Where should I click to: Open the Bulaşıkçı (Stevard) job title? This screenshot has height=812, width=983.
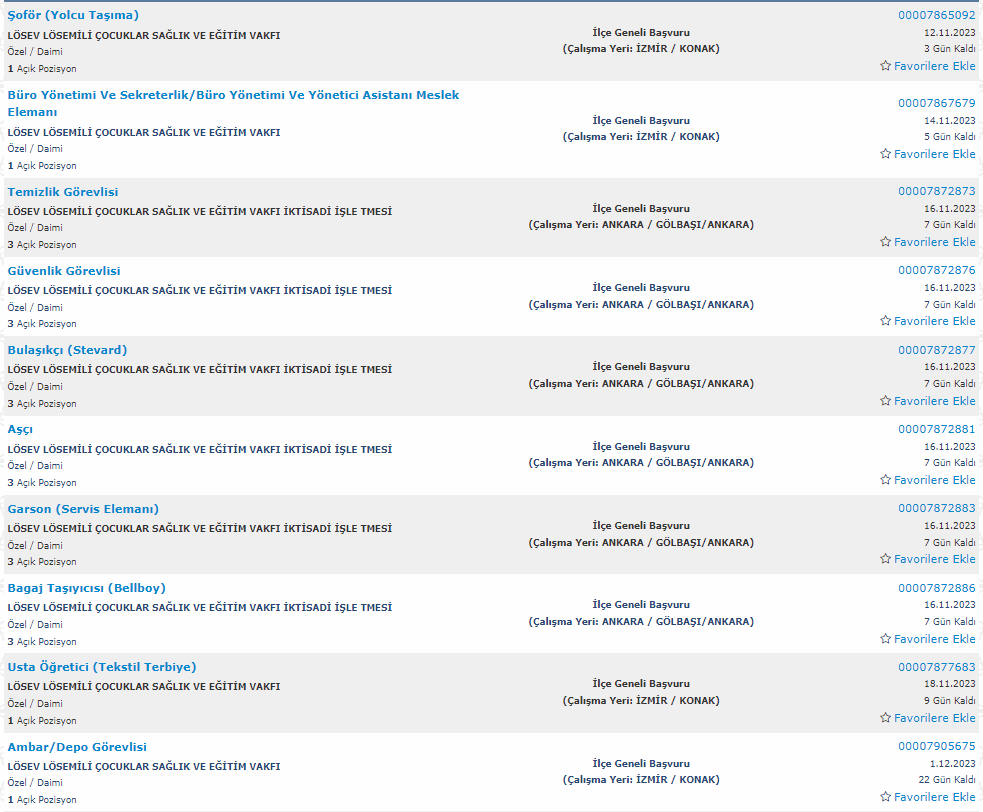67,350
